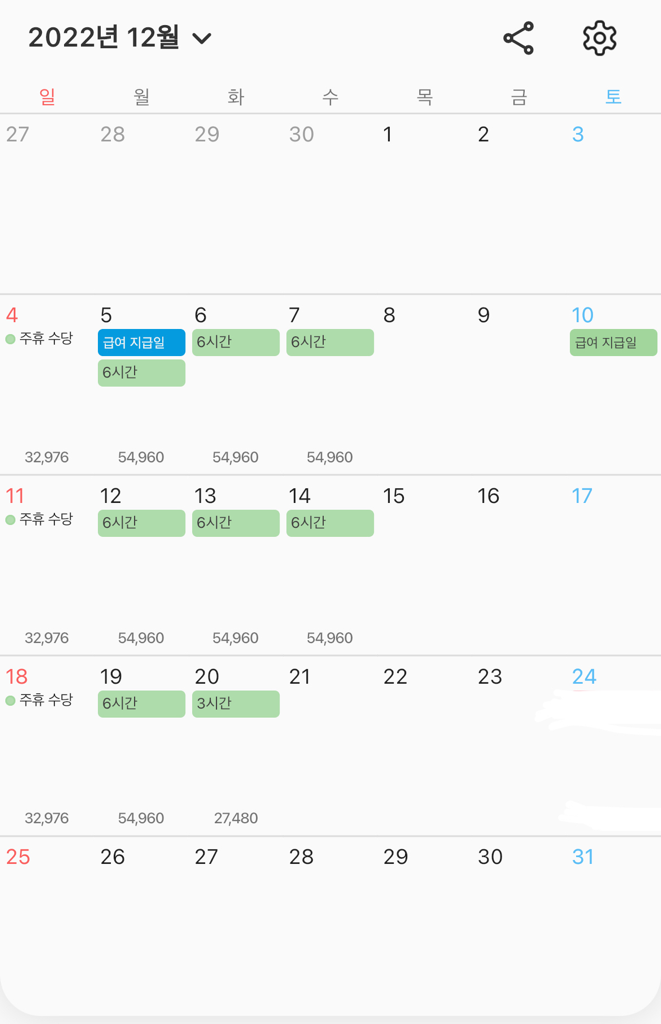Open the 3시간 shift on December 20
Image resolution: width=661 pixels, height=1024 pixels.
coord(235,704)
